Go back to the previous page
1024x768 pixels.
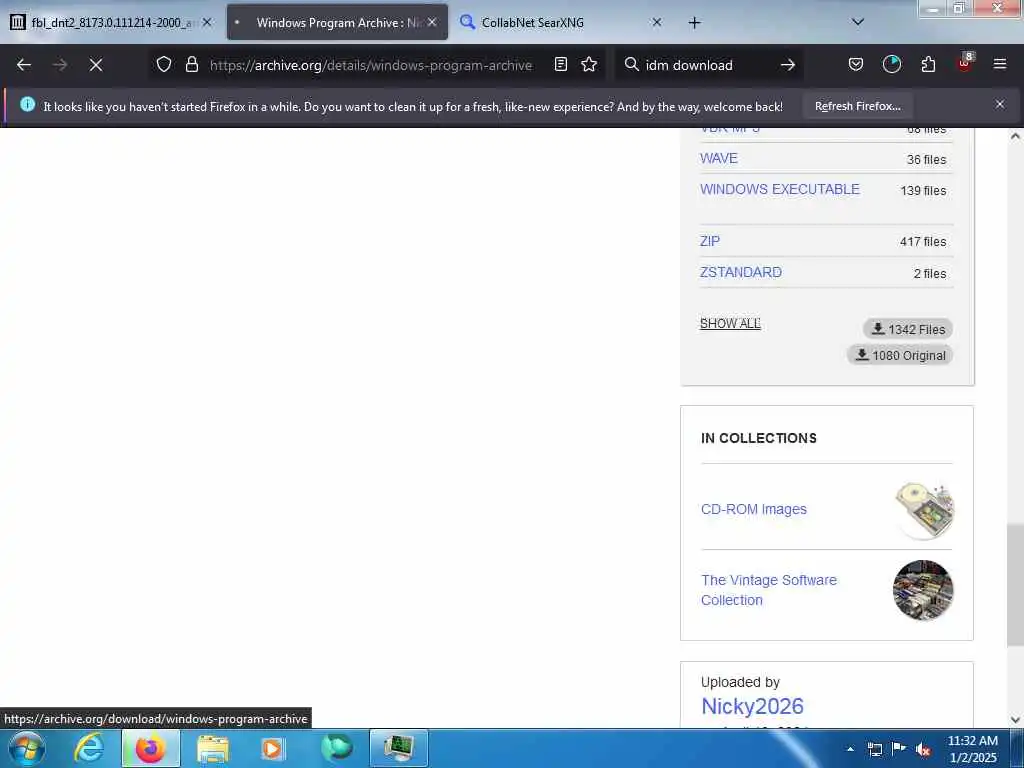(x=24, y=65)
